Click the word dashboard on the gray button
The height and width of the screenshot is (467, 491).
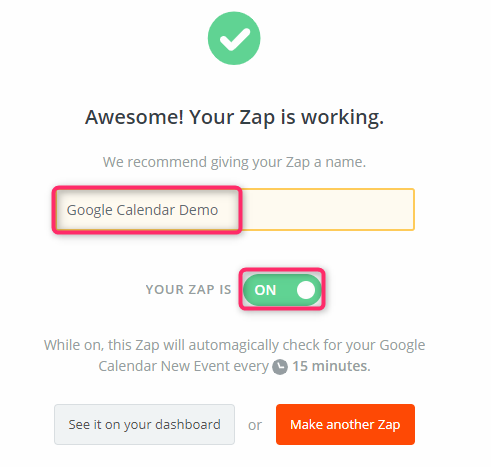188,424
